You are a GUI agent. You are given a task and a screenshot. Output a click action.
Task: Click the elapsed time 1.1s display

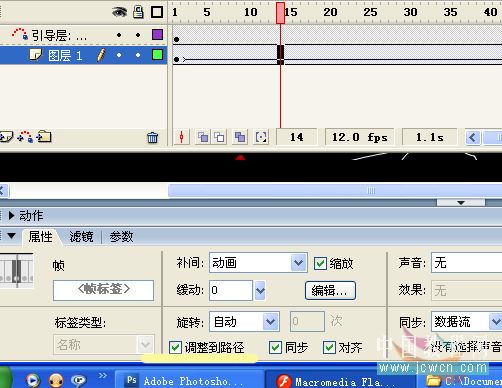430,137
